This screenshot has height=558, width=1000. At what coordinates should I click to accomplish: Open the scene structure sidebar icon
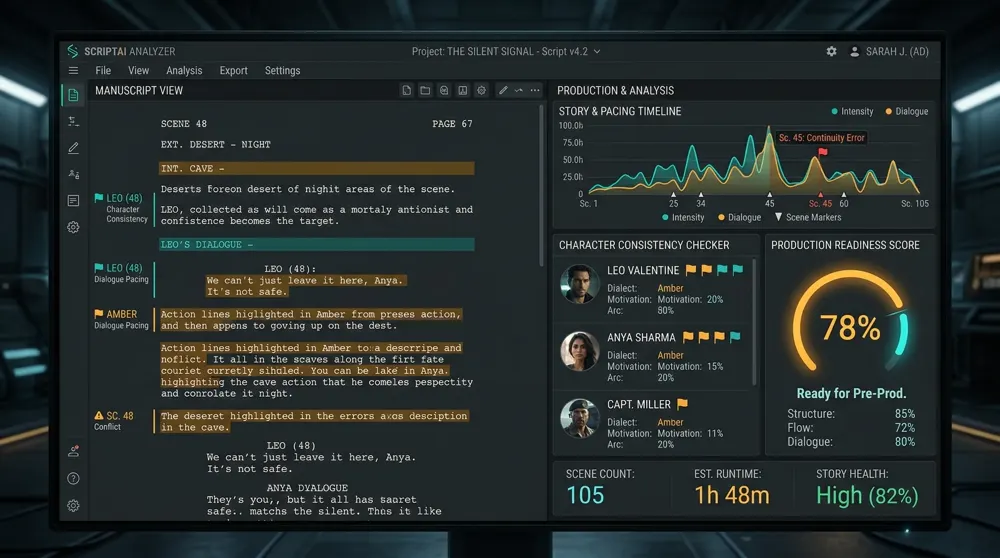73,121
